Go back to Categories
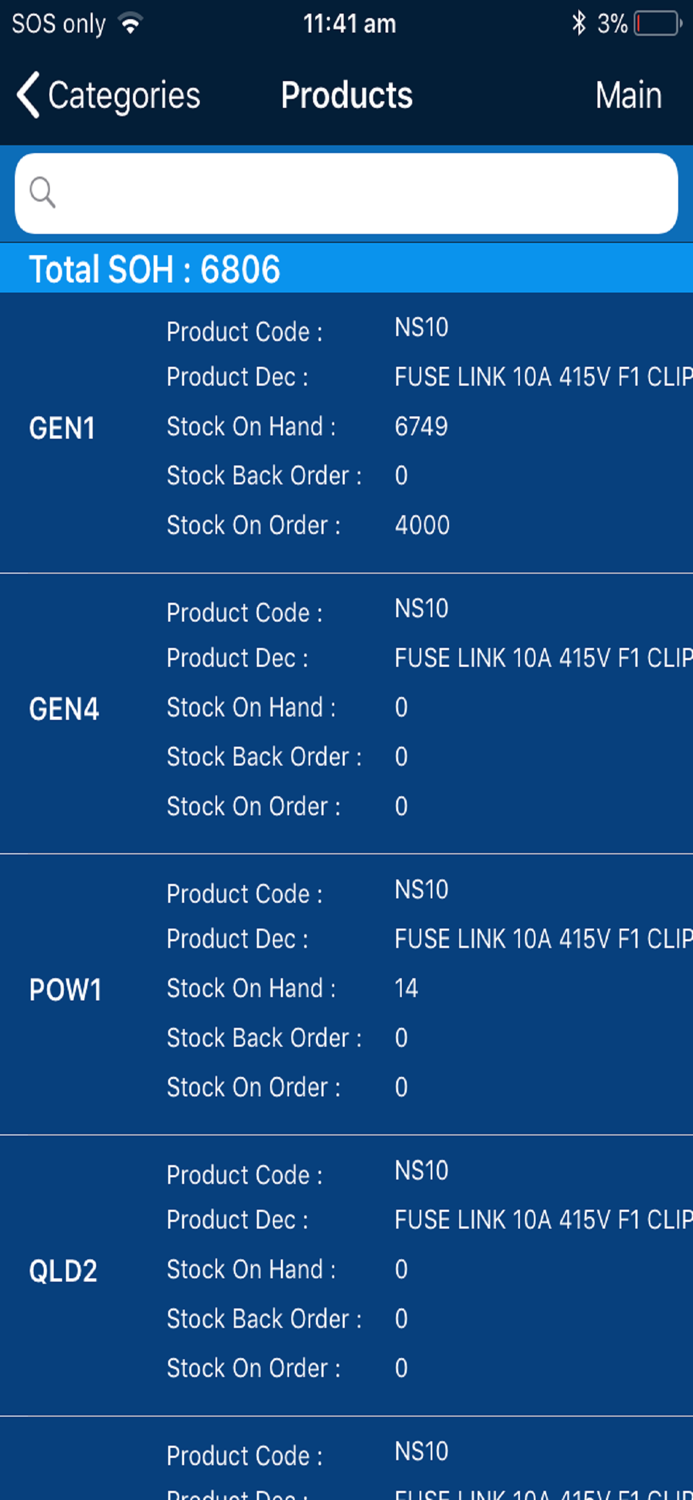Screen dimensions: 693x1500 point(120,95)
